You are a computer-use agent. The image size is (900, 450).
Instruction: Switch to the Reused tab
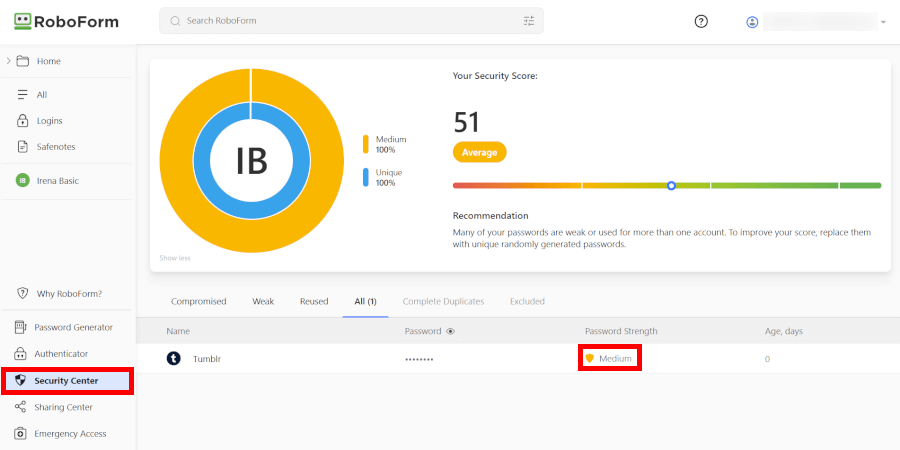tap(314, 301)
